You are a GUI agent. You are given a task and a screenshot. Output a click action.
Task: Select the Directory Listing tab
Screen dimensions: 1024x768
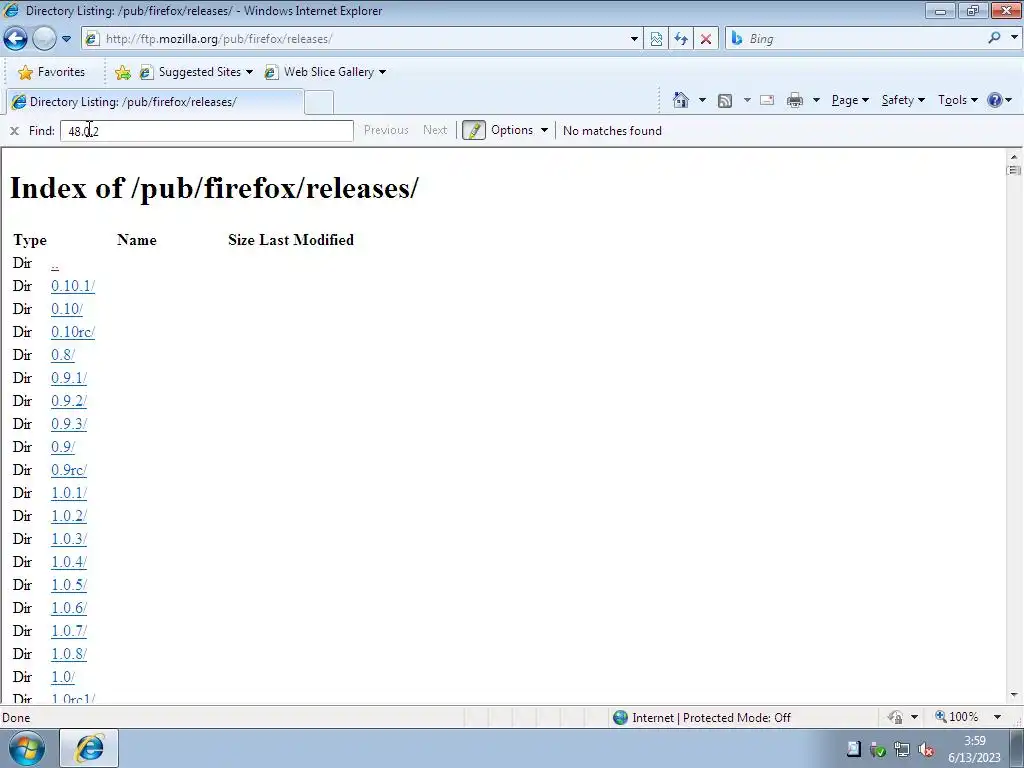tap(155, 102)
